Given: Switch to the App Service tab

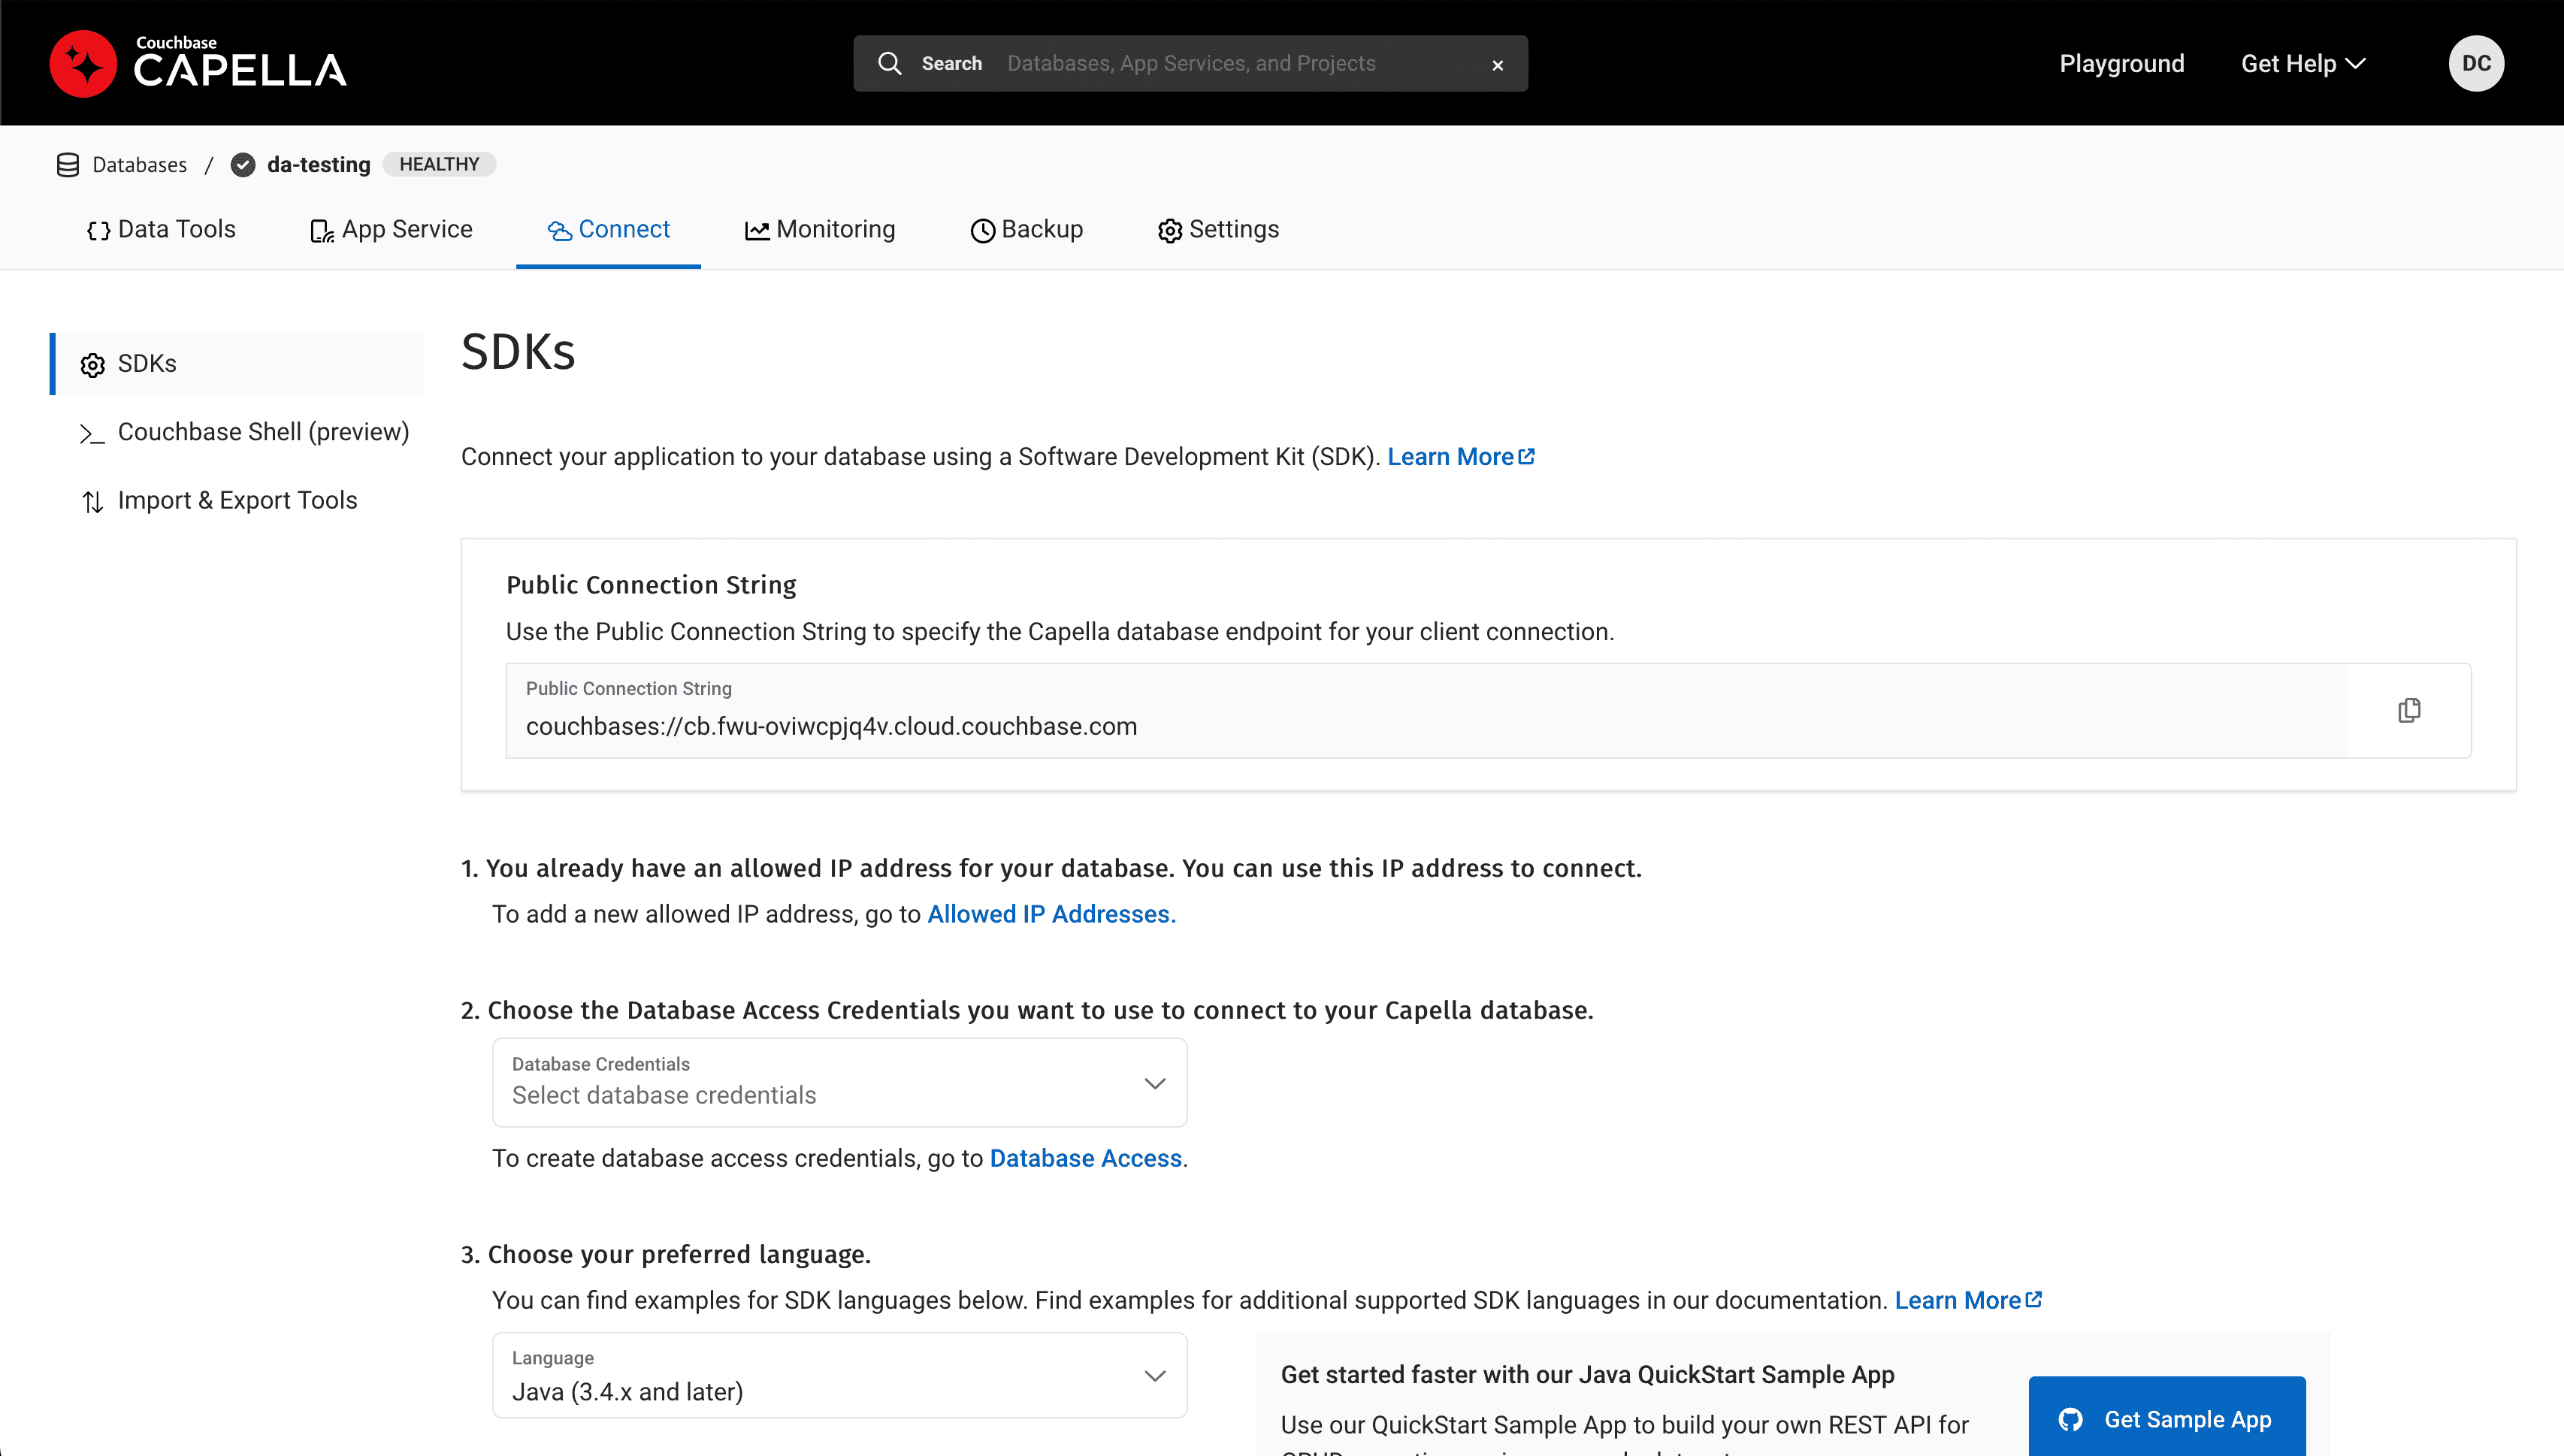Looking at the screenshot, I should click(390, 230).
